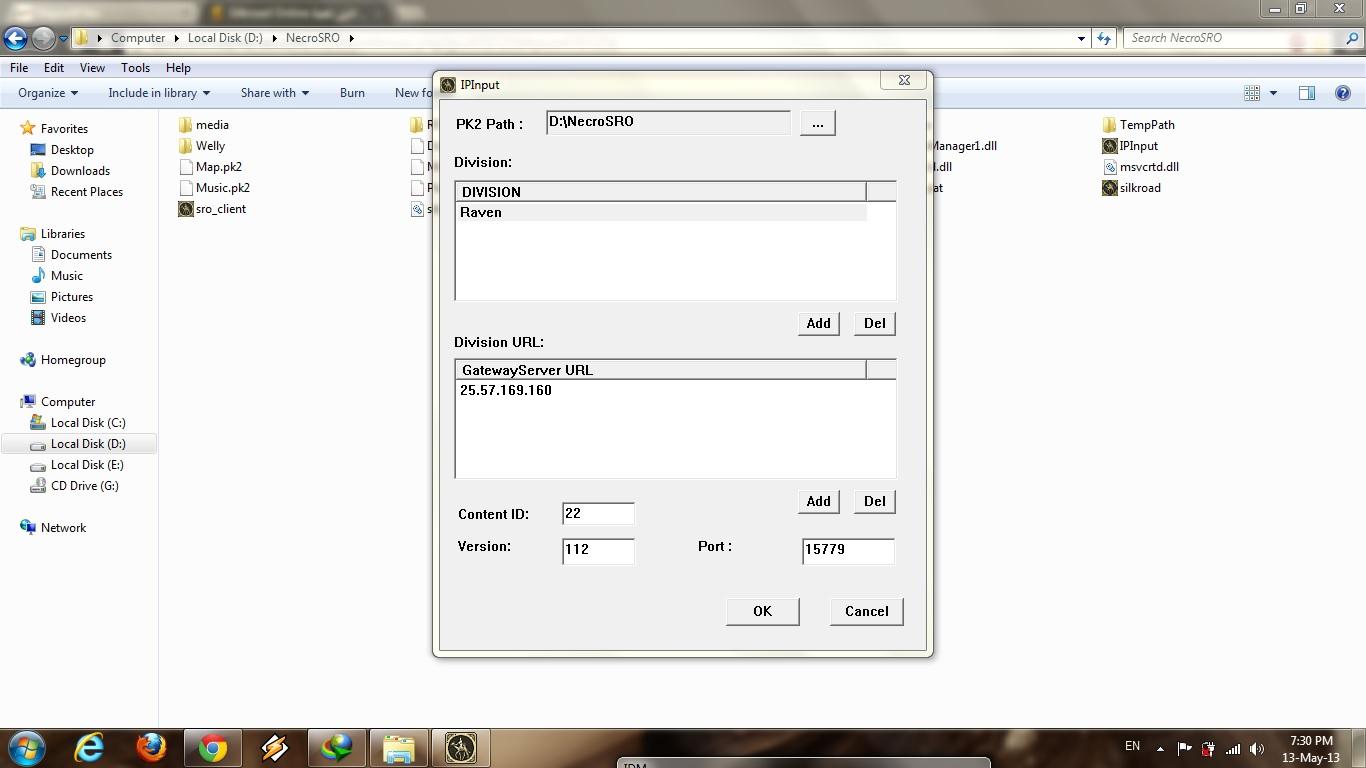The height and width of the screenshot is (768, 1366).
Task: Select the 25.57.169.160 gateway URL row
Action: 662,390
